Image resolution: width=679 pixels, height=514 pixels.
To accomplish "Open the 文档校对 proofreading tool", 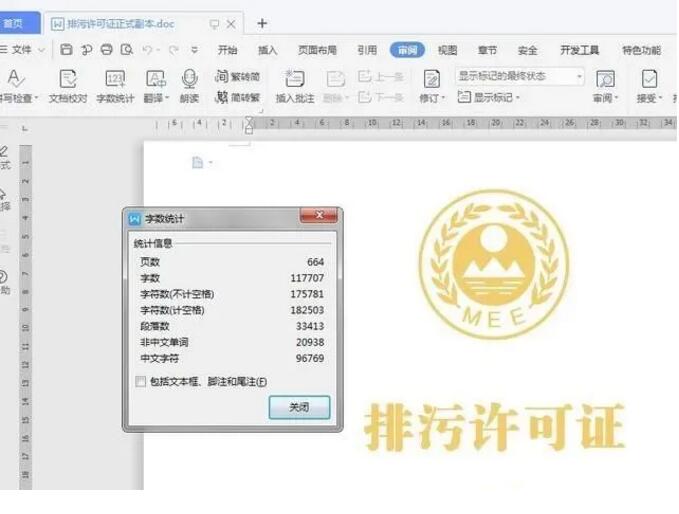I will click(68, 79).
